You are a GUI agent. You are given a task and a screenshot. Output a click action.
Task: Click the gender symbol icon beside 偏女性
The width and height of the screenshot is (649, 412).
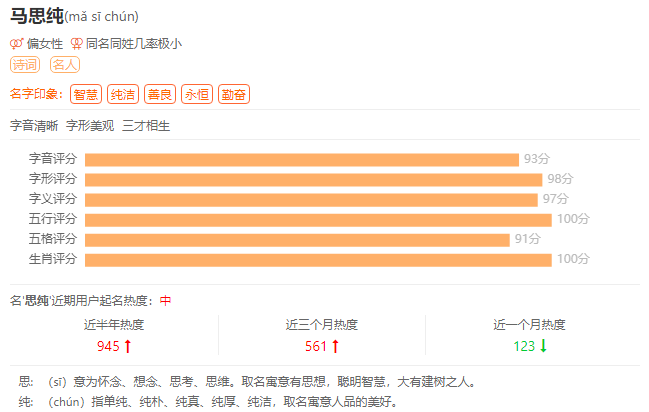point(16,44)
